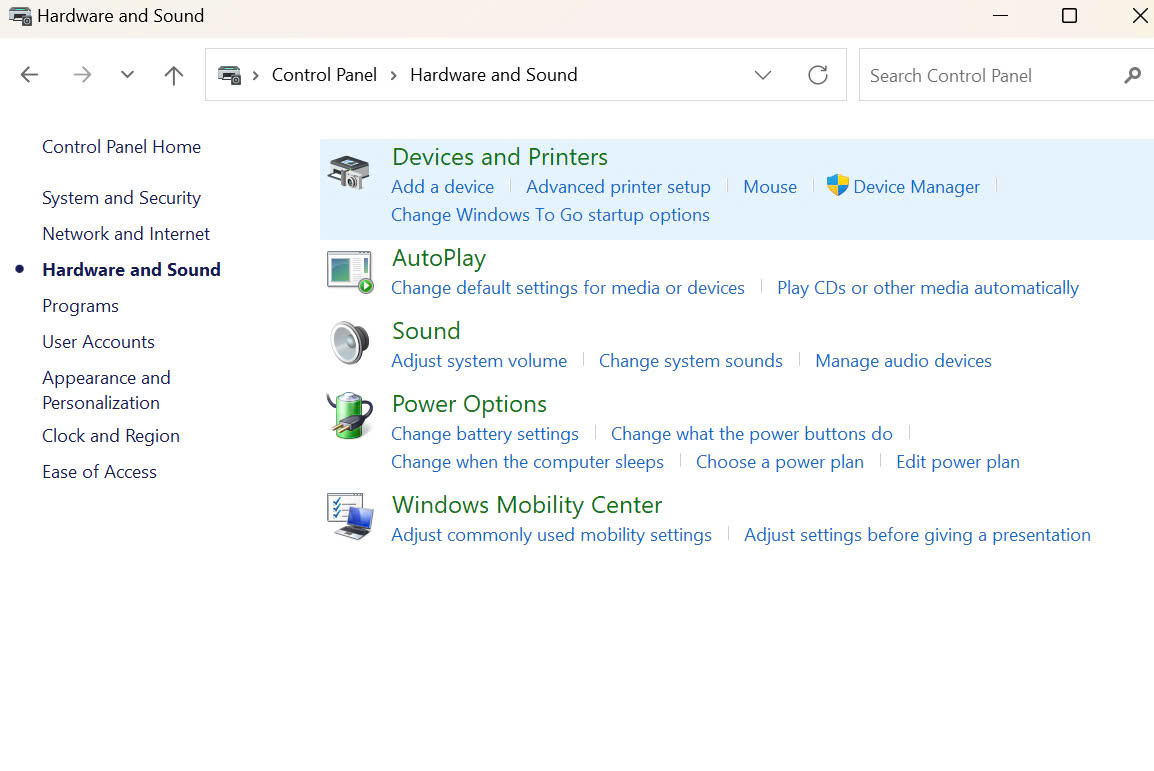The width and height of the screenshot is (1154, 771).
Task: Open Edit power plan
Action: point(957,462)
